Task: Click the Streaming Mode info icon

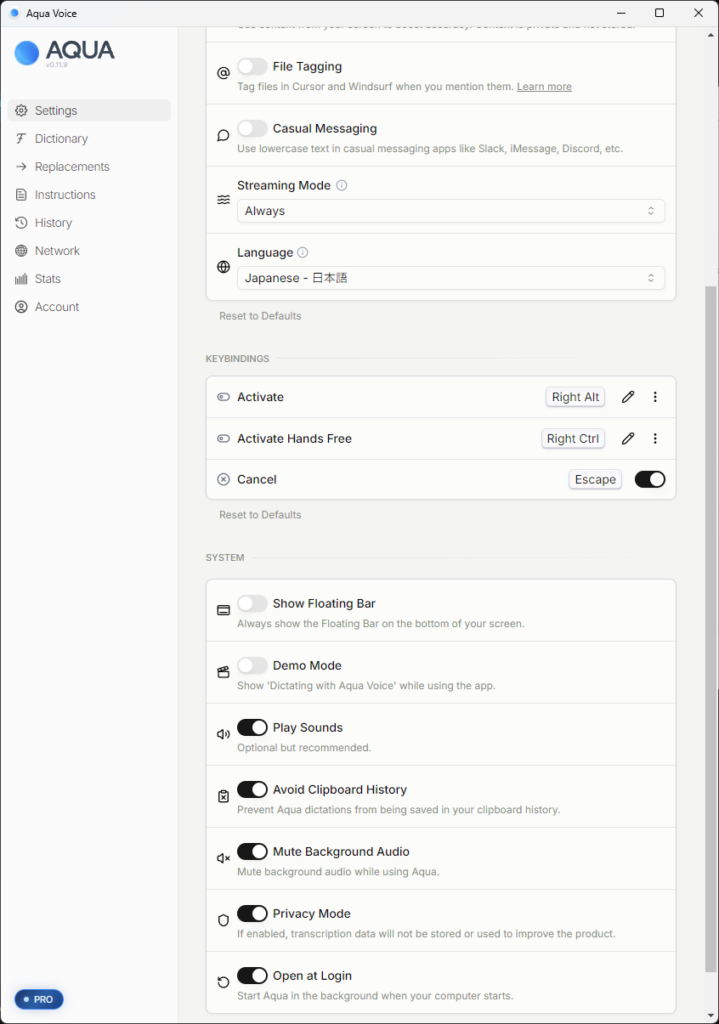Action: [x=342, y=186]
